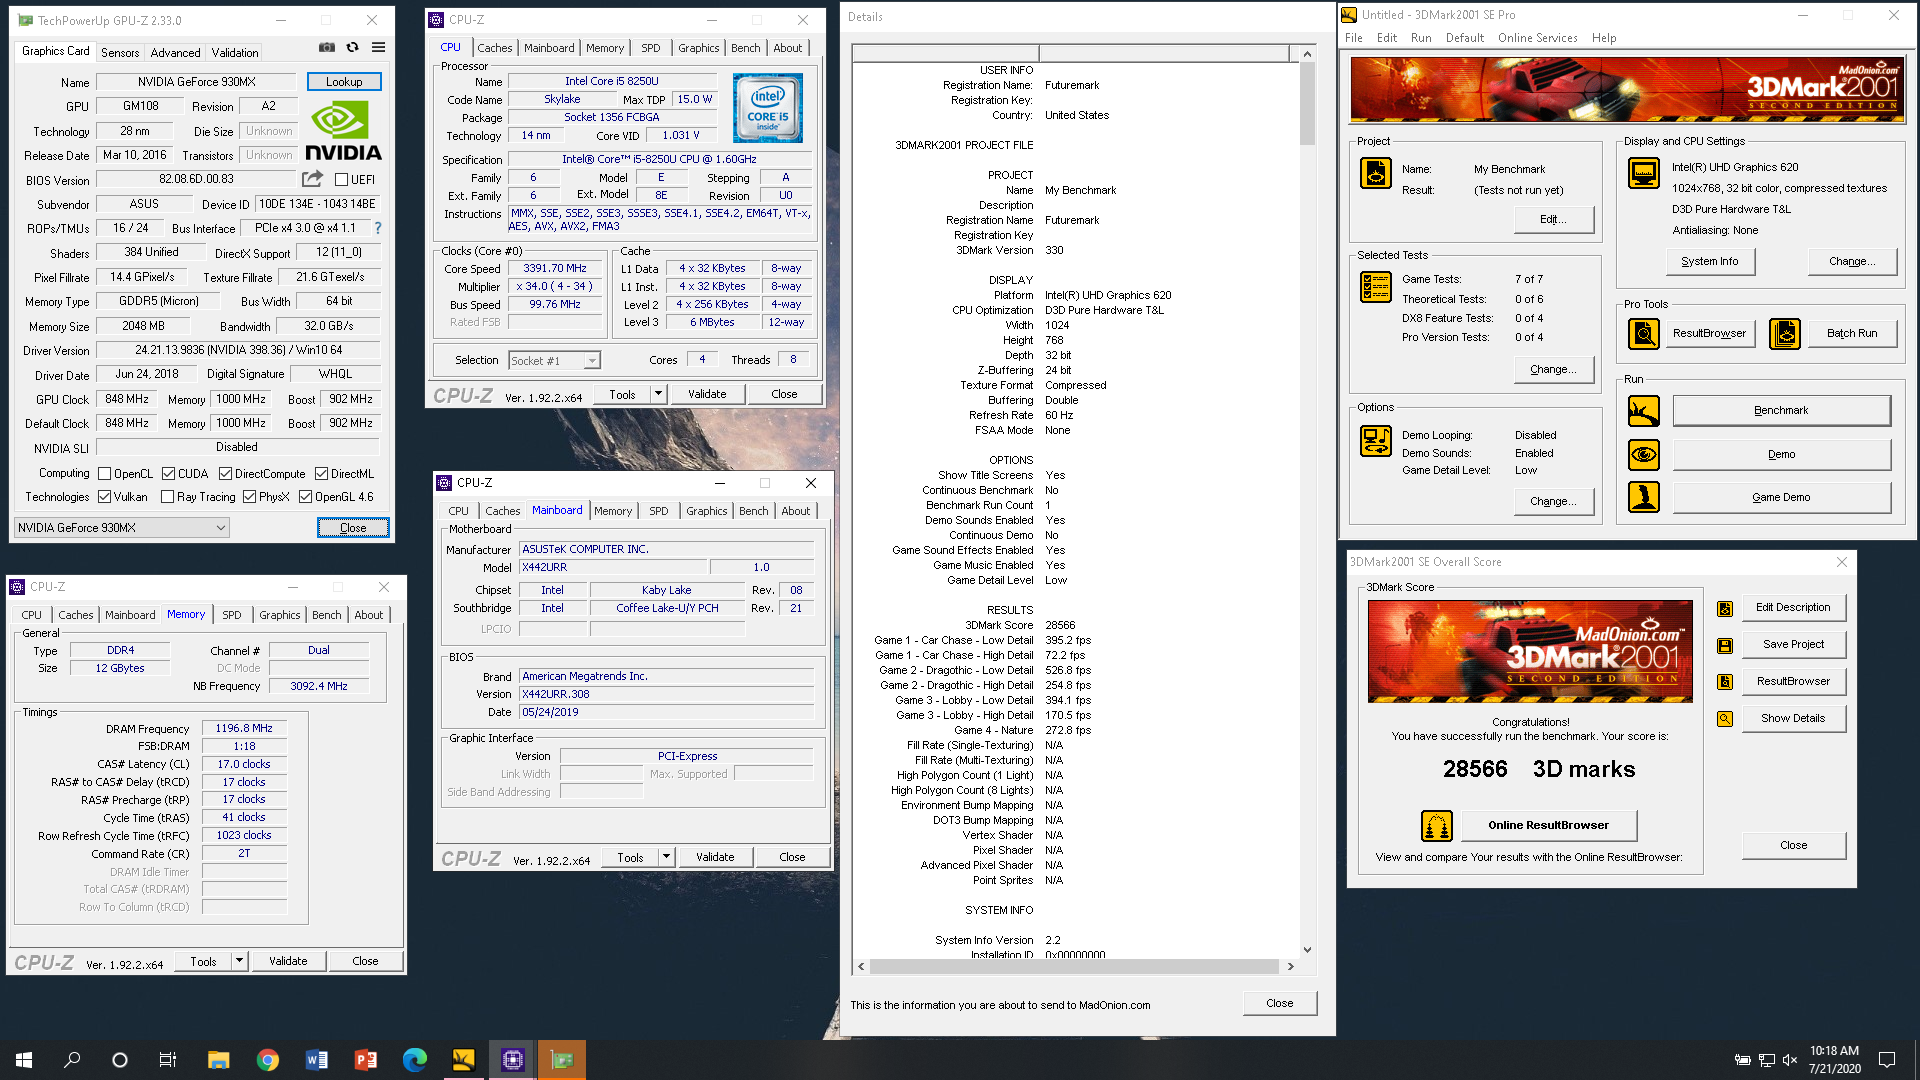Switch to the GPU-Z Advanced tab
Viewport: 1920px width, 1080px height.
[x=175, y=53]
